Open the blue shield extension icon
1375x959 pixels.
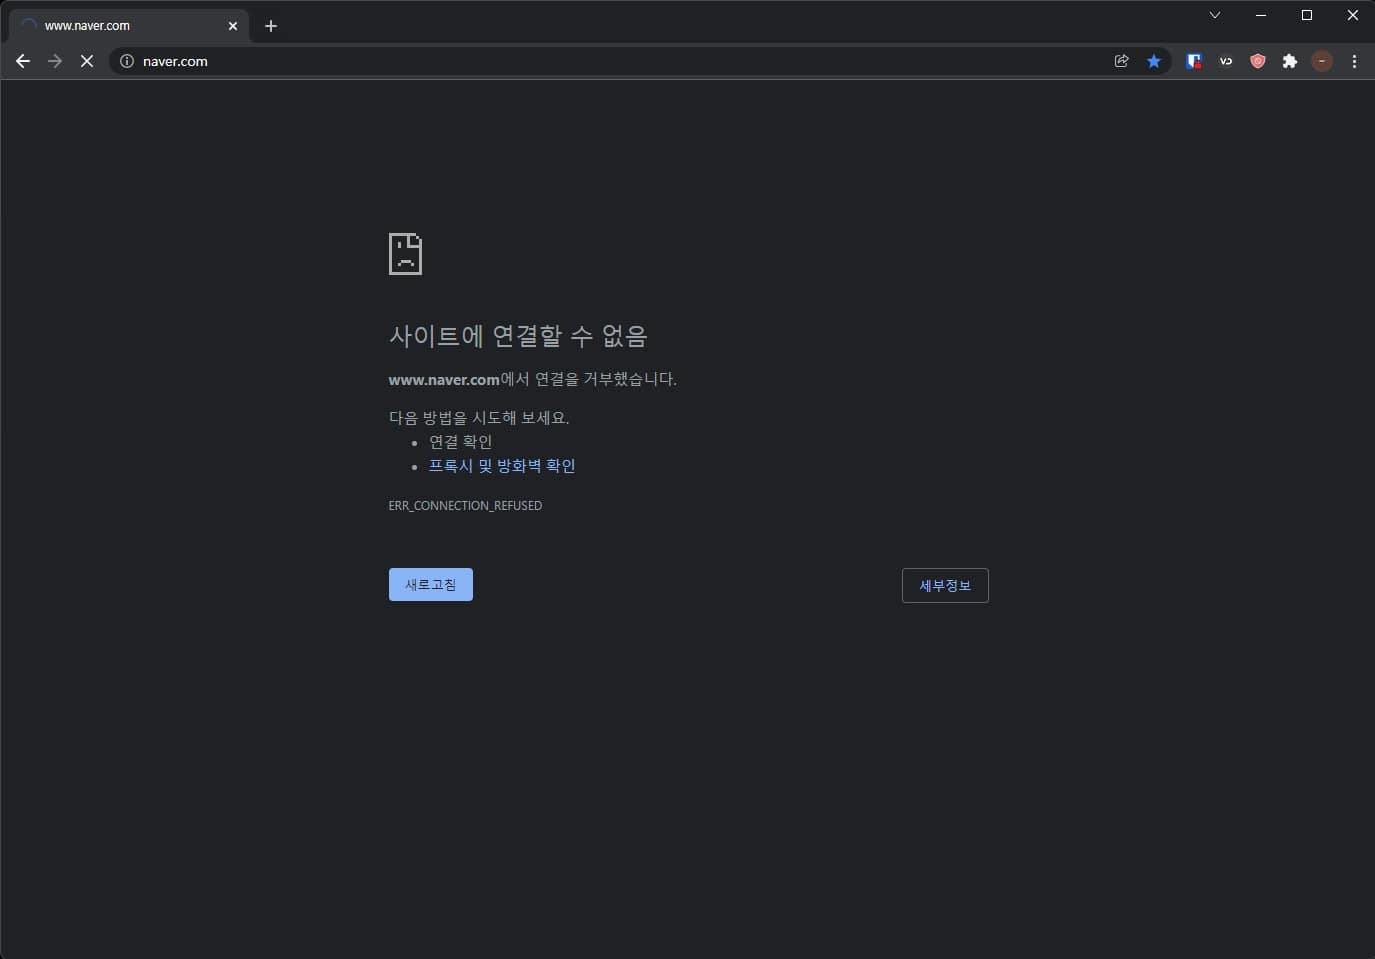[1193, 61]
